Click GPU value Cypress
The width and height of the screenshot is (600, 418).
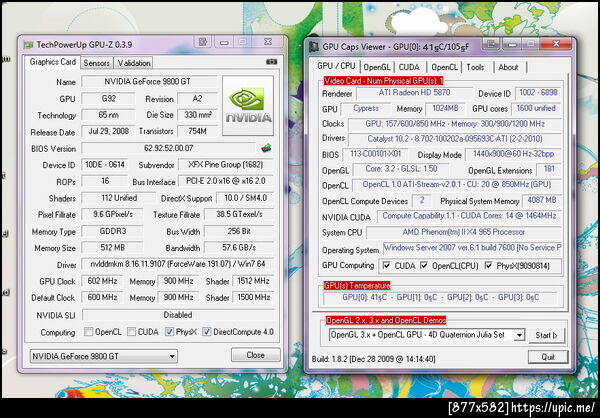pos(366,108)
